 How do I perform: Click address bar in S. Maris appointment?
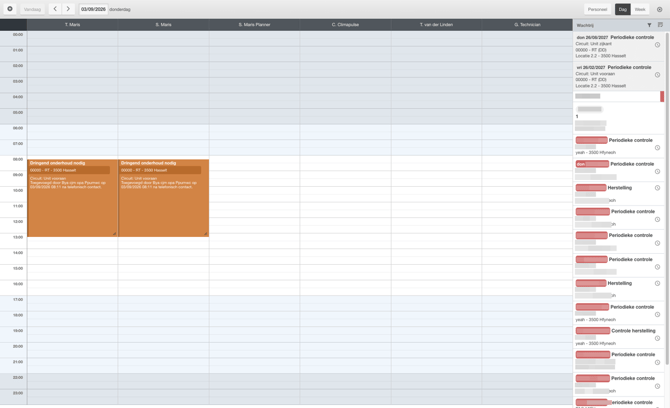(160, 170)
